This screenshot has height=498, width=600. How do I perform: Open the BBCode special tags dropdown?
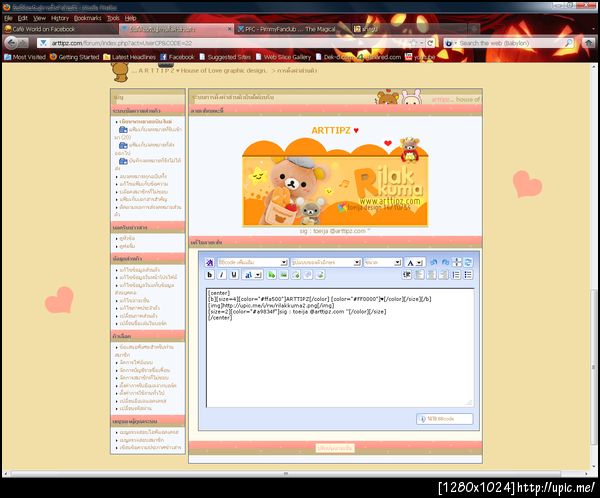click(253, 263)
